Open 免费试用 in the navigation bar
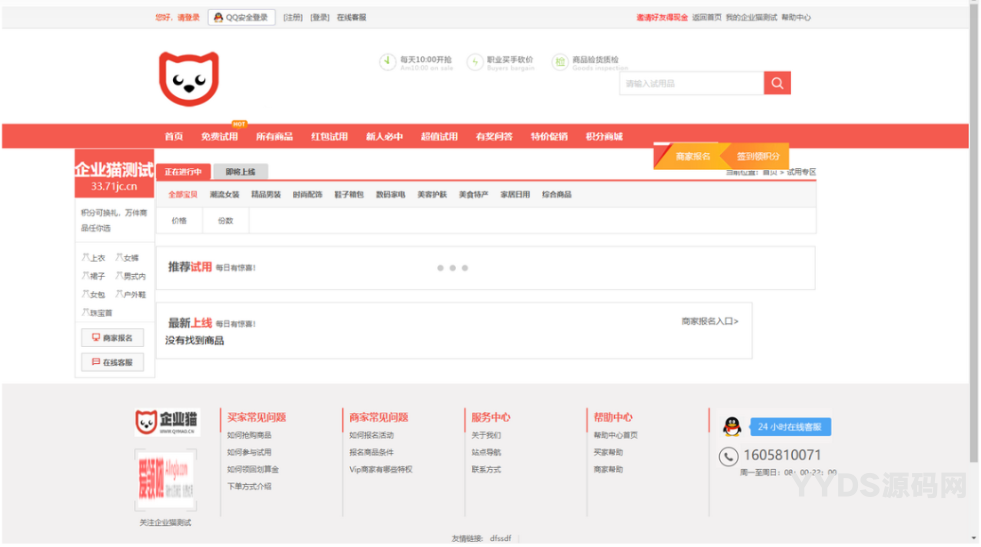Image resolution: width=981 pixels, height=547 pixels. (219, 136)
